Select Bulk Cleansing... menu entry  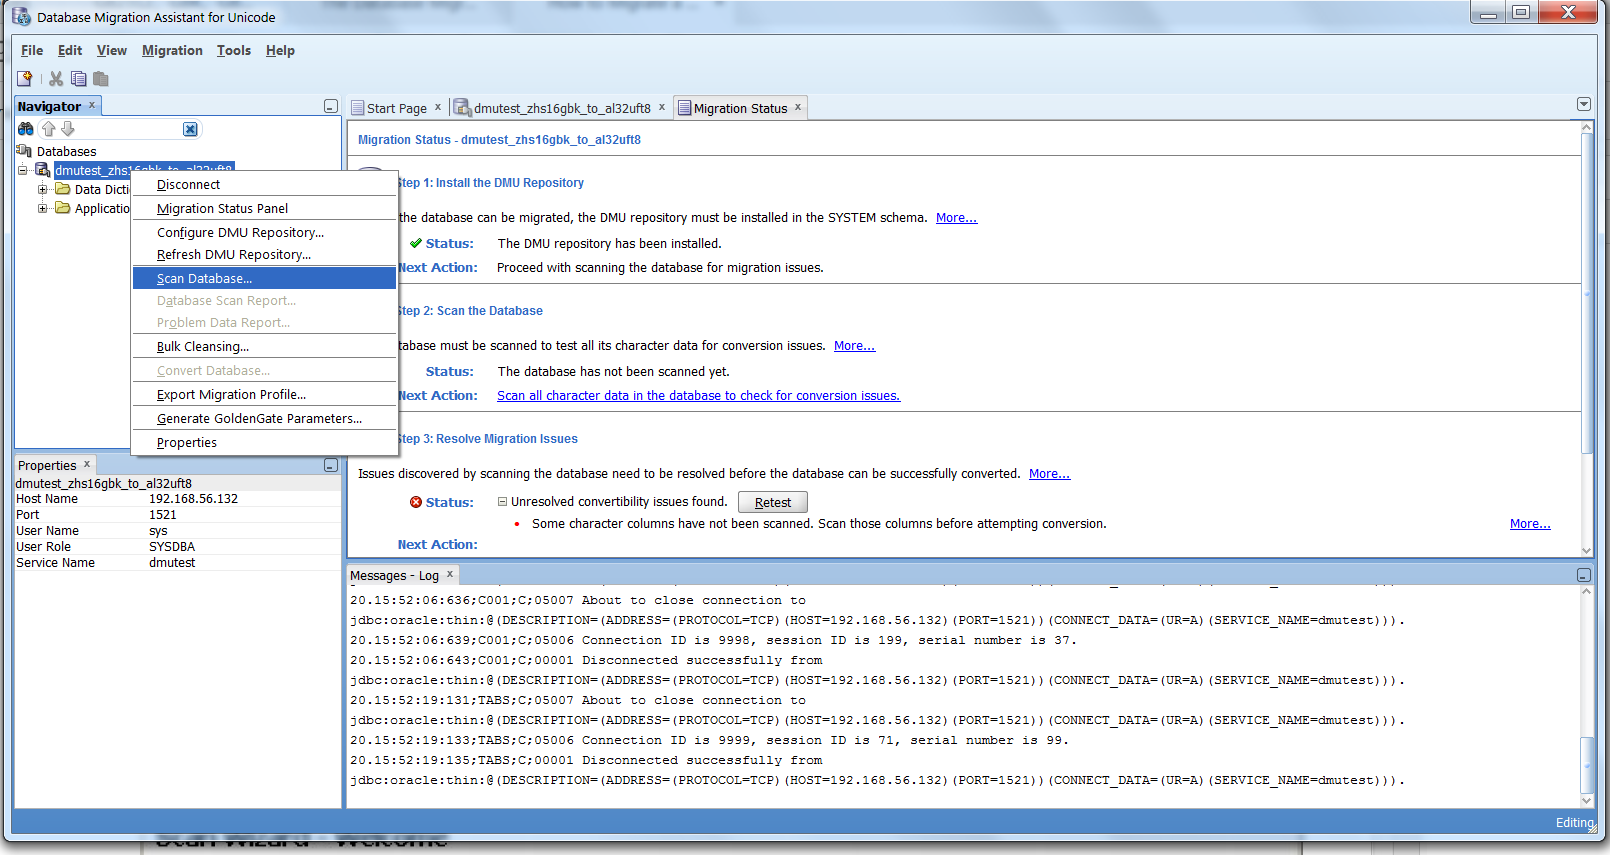[x=265, y=346]
